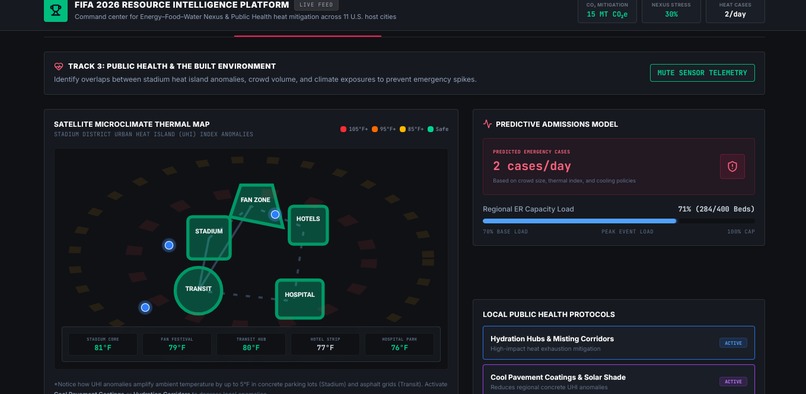
Task: Toggle Hydration Hubs & Misting Corridors ACTIVE badge
Action: click(x=733, y=343)
